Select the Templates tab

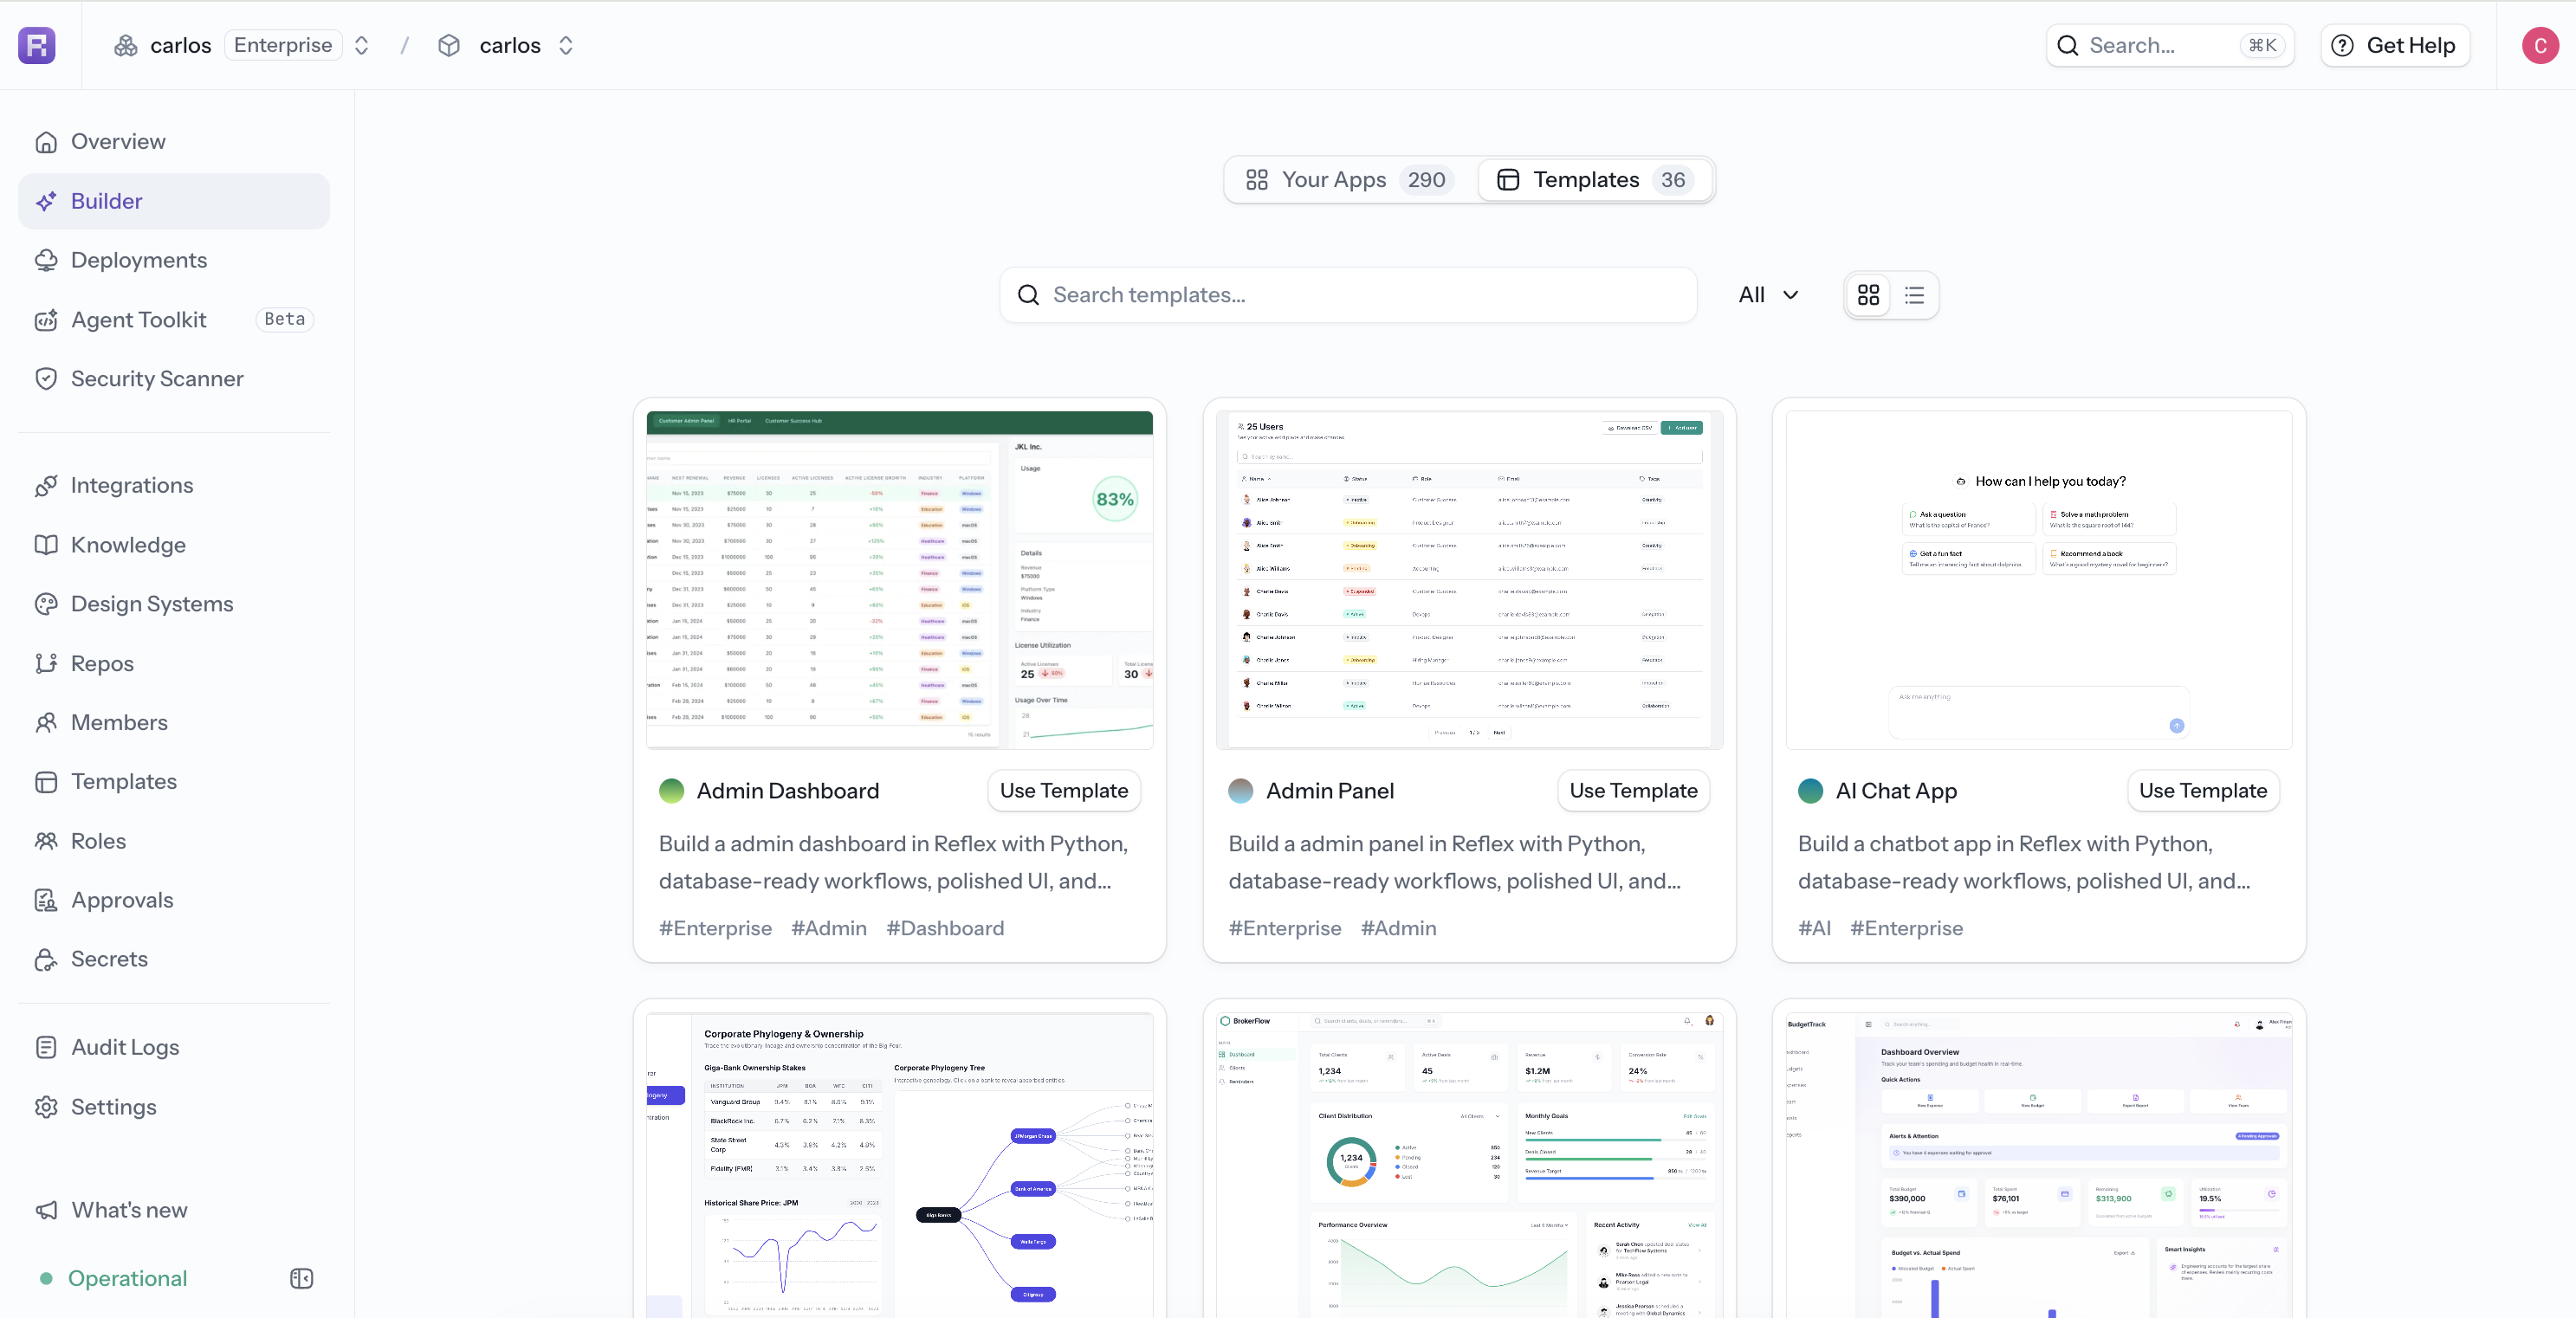pos(1595,180)
